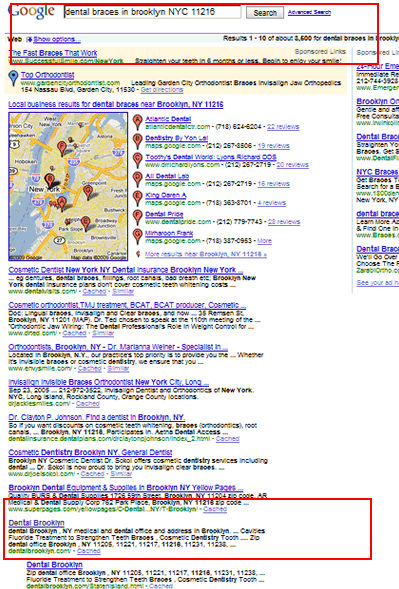Viewport: 399px width, 589px height.
Task: Open Cached for the envysmile.com result
Action: [x=89, y=369]
